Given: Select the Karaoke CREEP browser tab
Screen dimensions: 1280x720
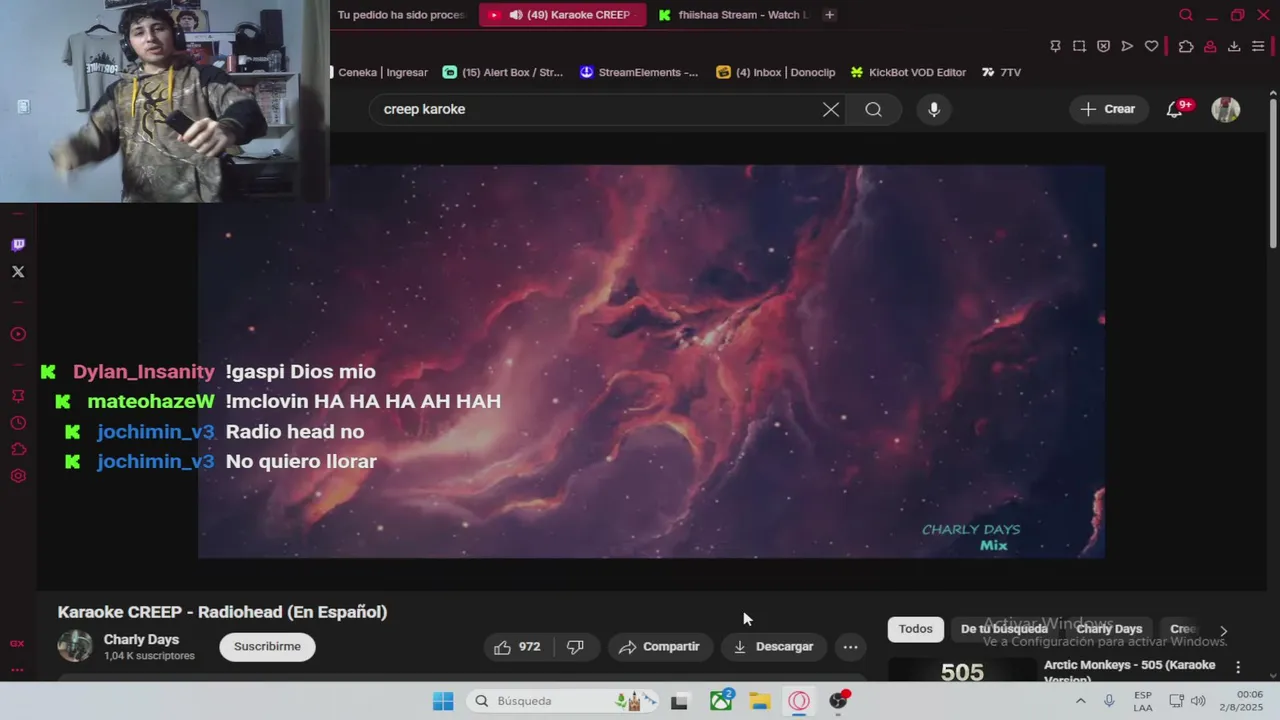Looking at the screenshot, I should [561, 15].
